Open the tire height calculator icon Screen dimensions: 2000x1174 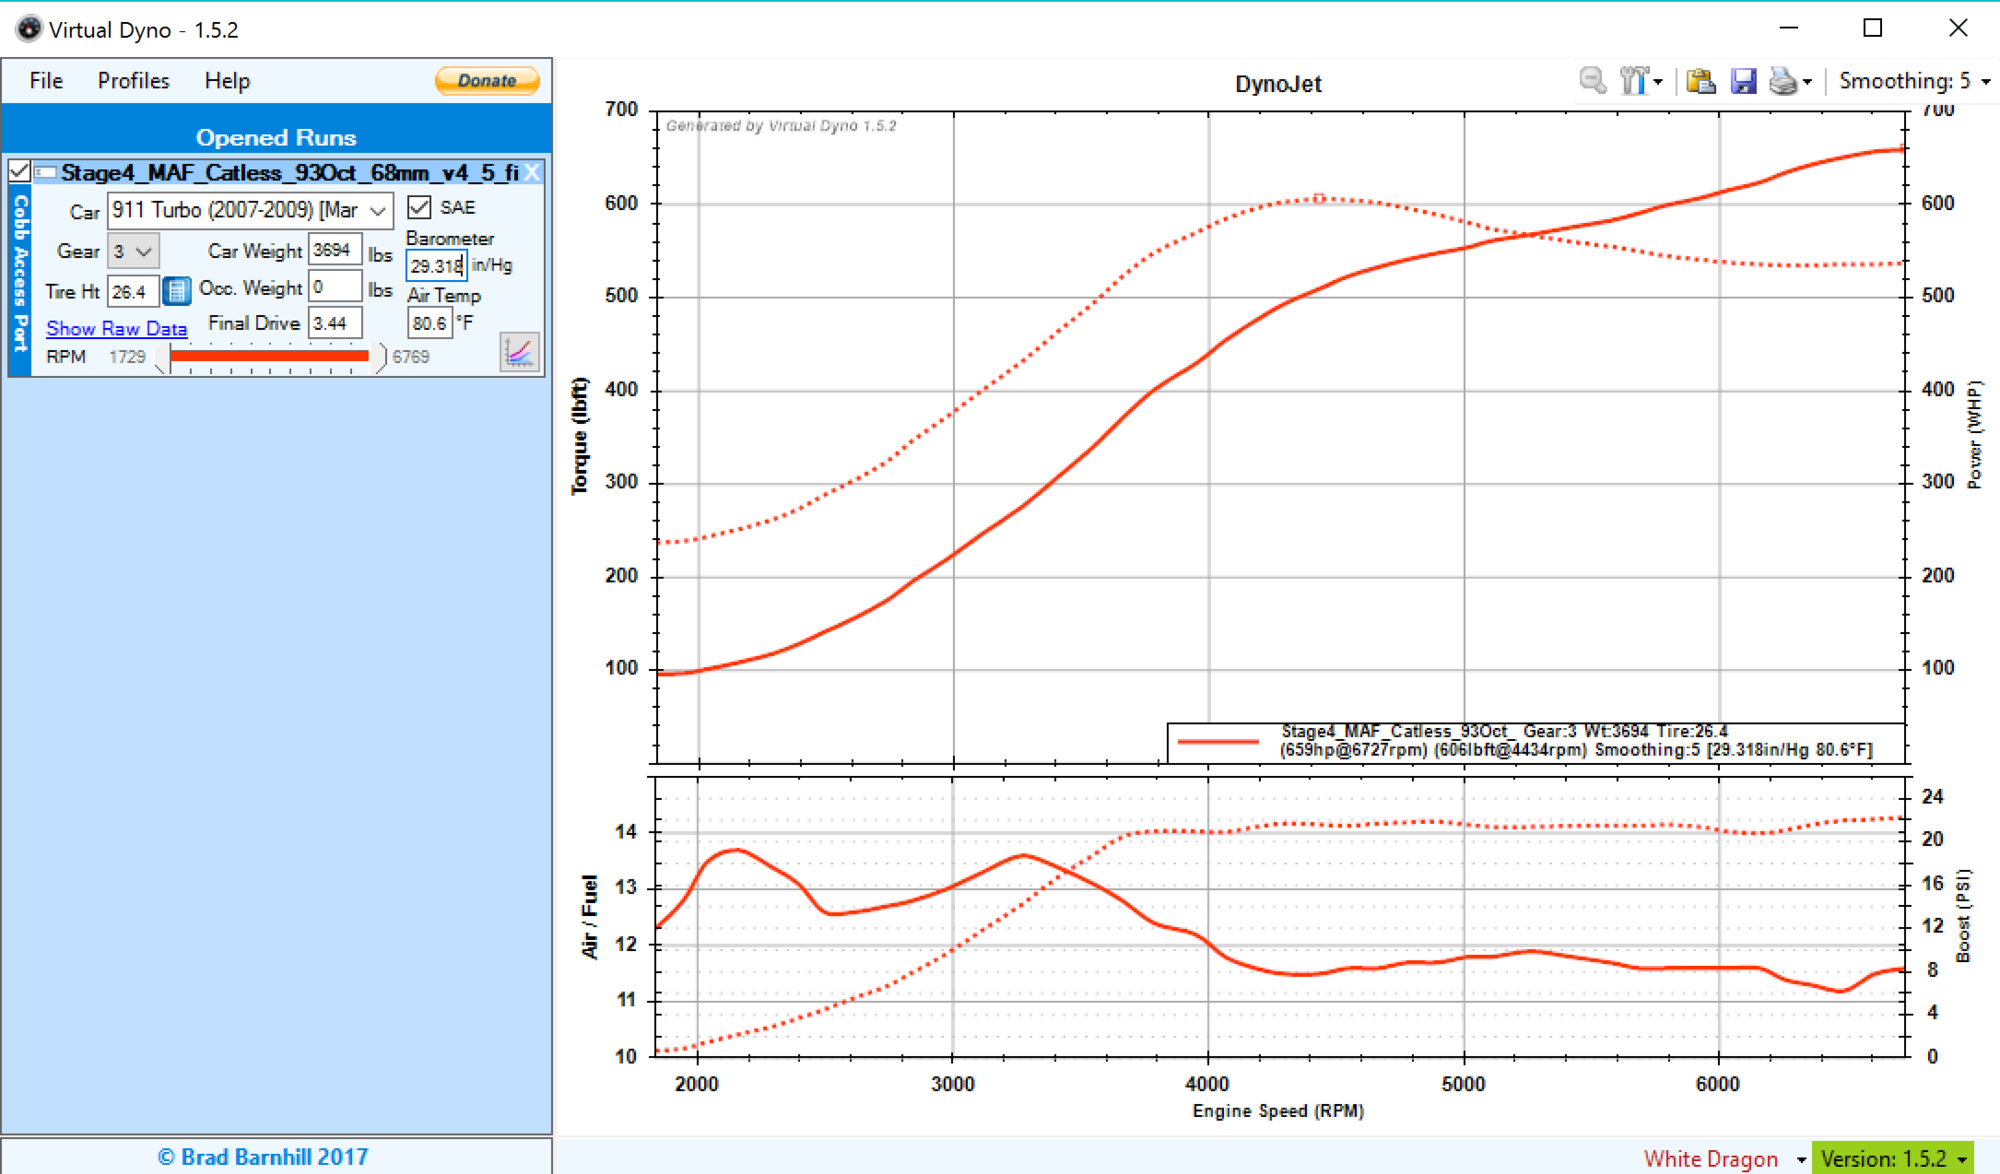point(176,291)
